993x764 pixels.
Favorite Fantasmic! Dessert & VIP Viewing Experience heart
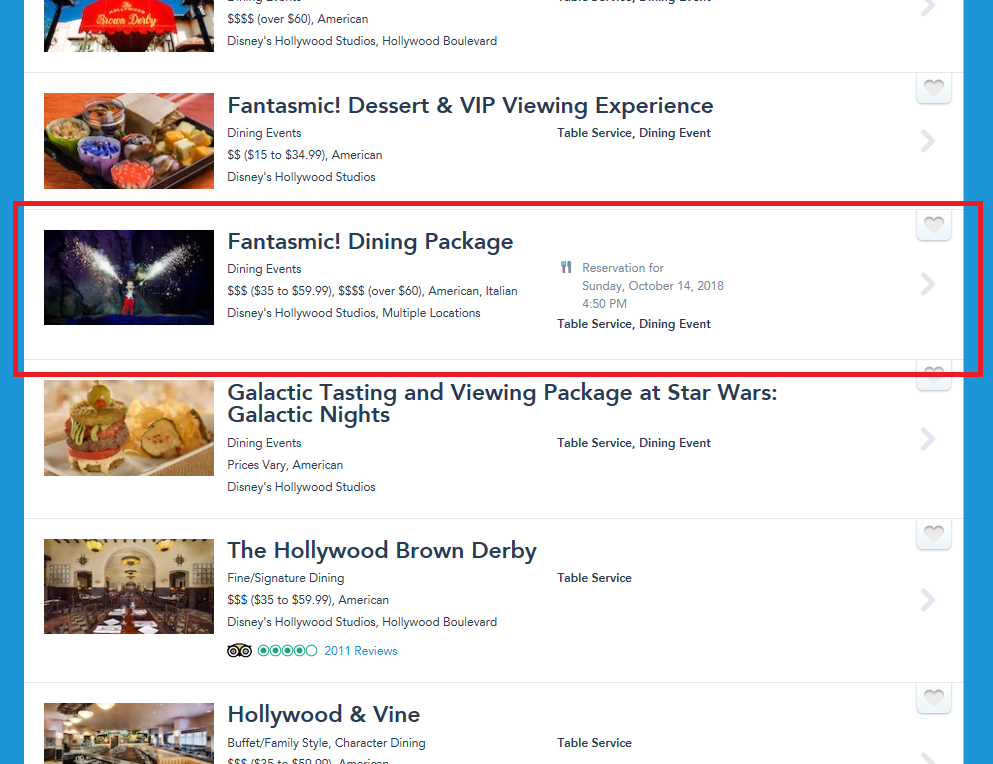click(933, 88)
